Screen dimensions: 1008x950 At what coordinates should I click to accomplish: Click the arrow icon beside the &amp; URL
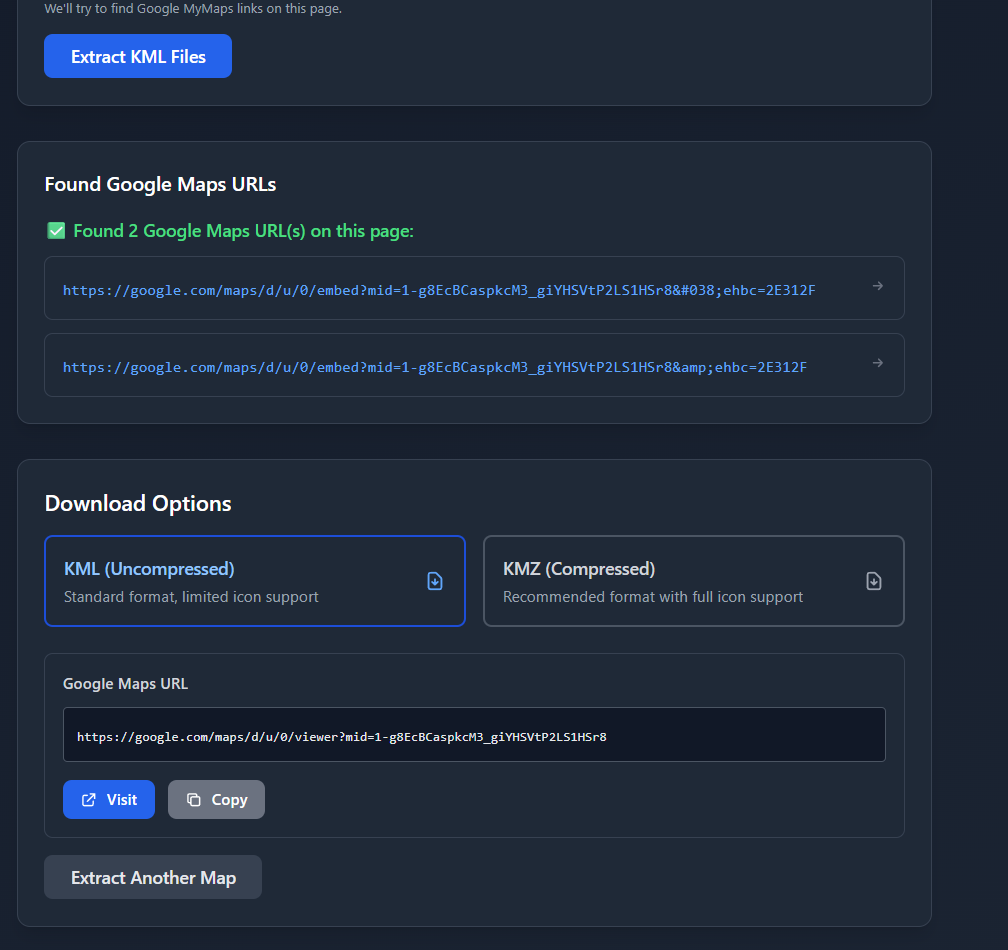click(878, 363)
